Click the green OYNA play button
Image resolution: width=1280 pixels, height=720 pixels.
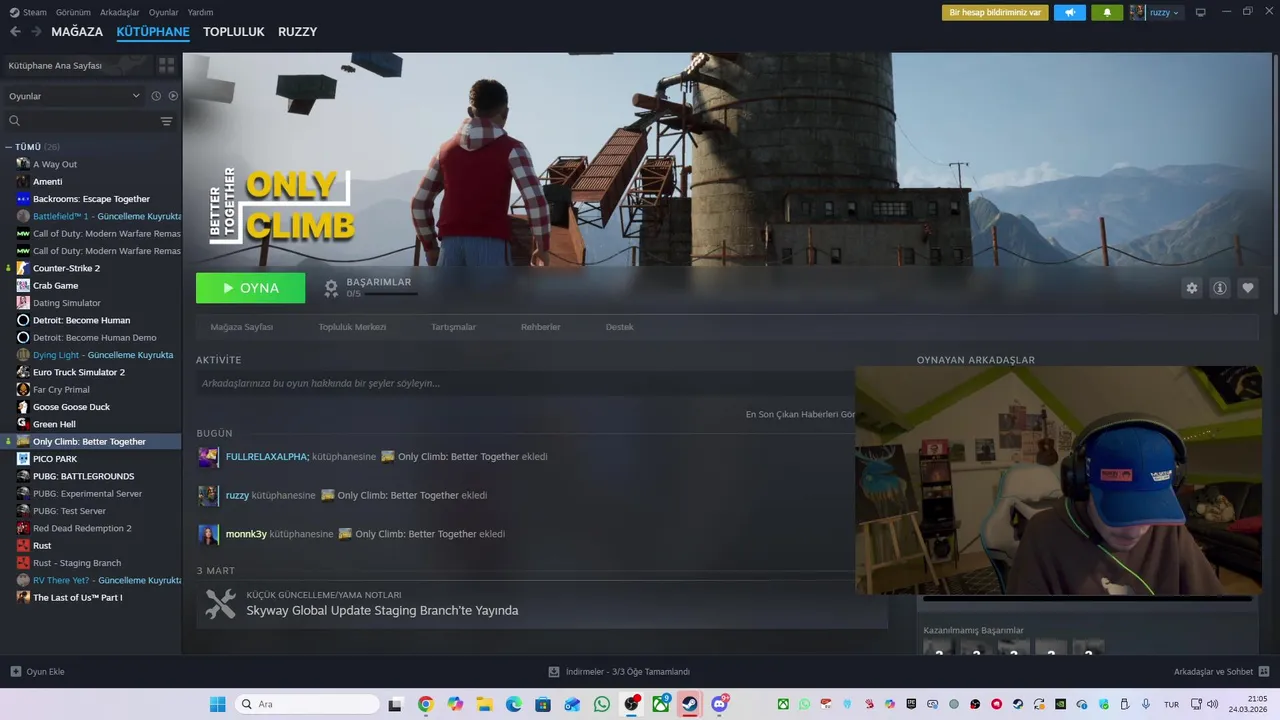click(251, 288)
